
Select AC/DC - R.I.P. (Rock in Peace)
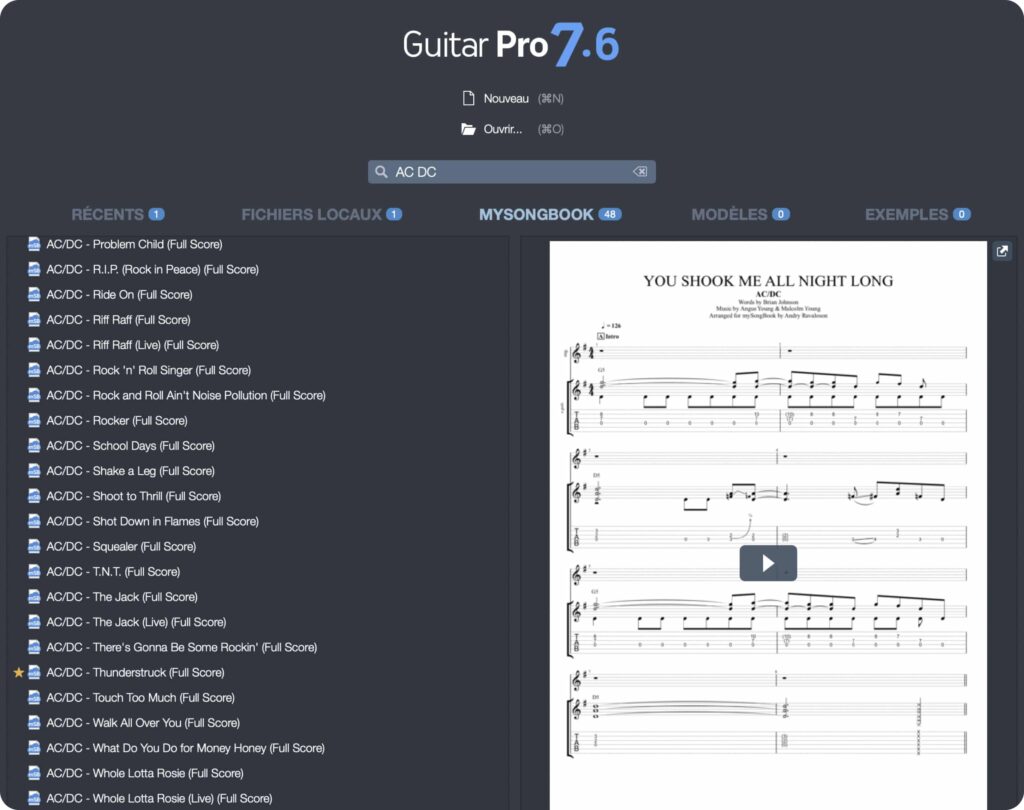tap(152, 269)
